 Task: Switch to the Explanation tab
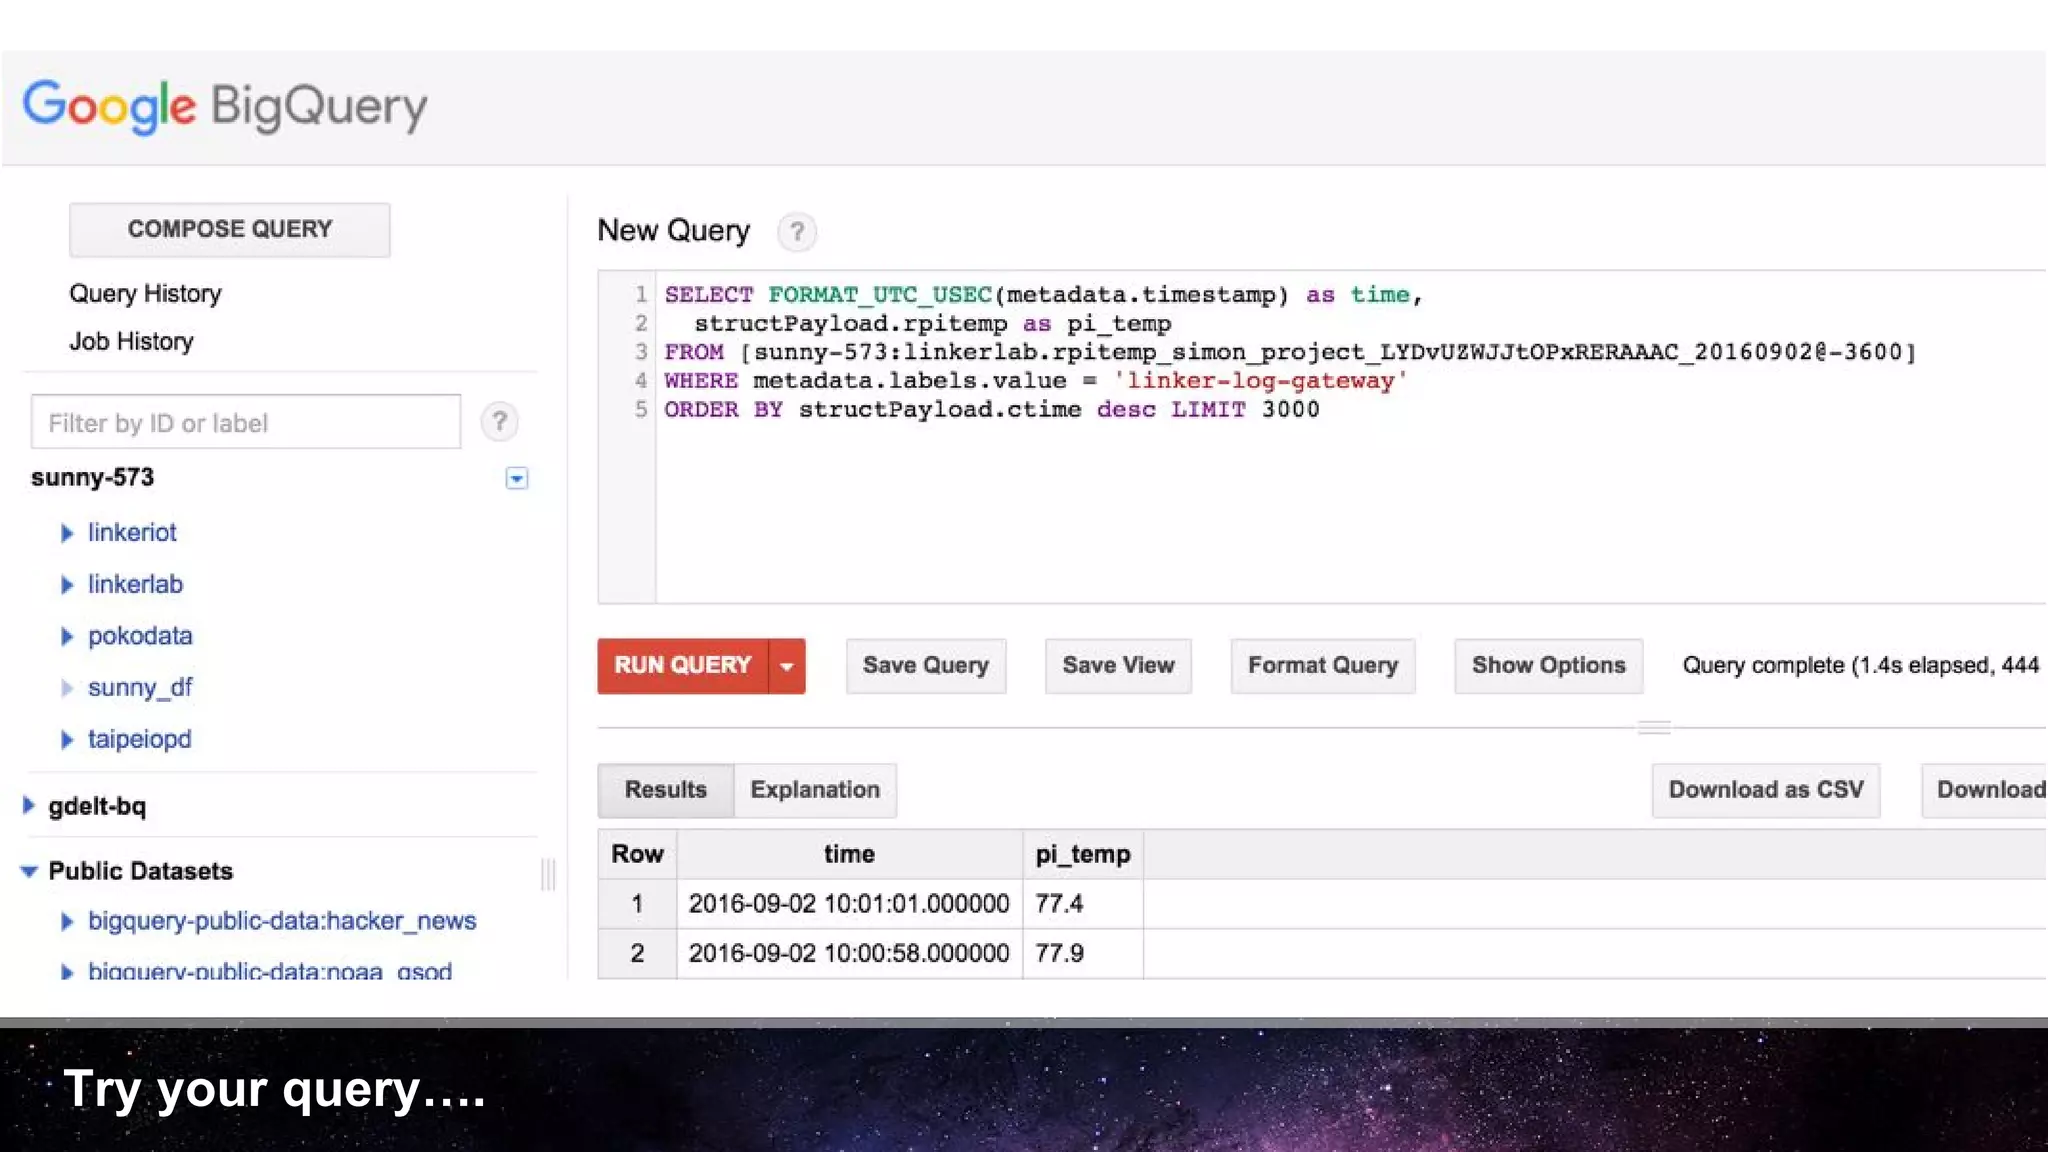point(814,790)
